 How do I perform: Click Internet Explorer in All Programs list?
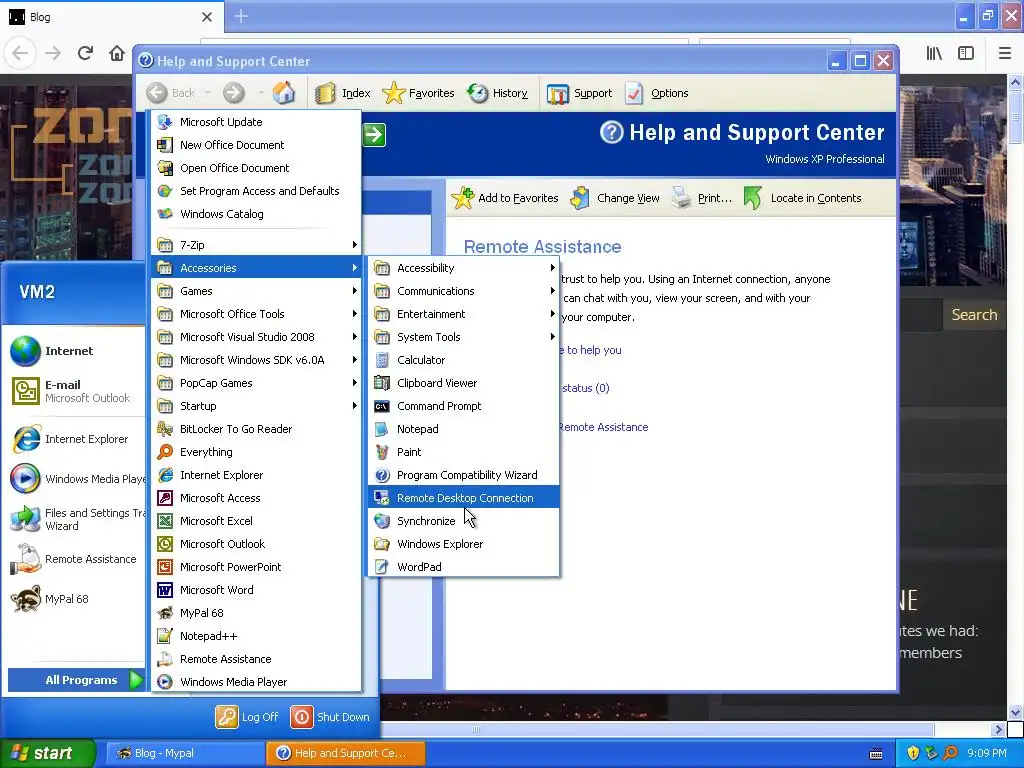(257, 475)
